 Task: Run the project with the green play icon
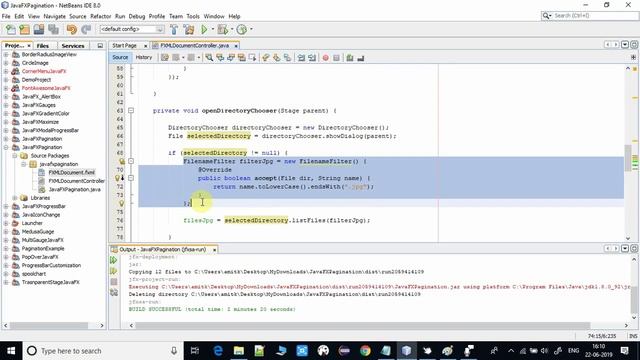[204, 29]
